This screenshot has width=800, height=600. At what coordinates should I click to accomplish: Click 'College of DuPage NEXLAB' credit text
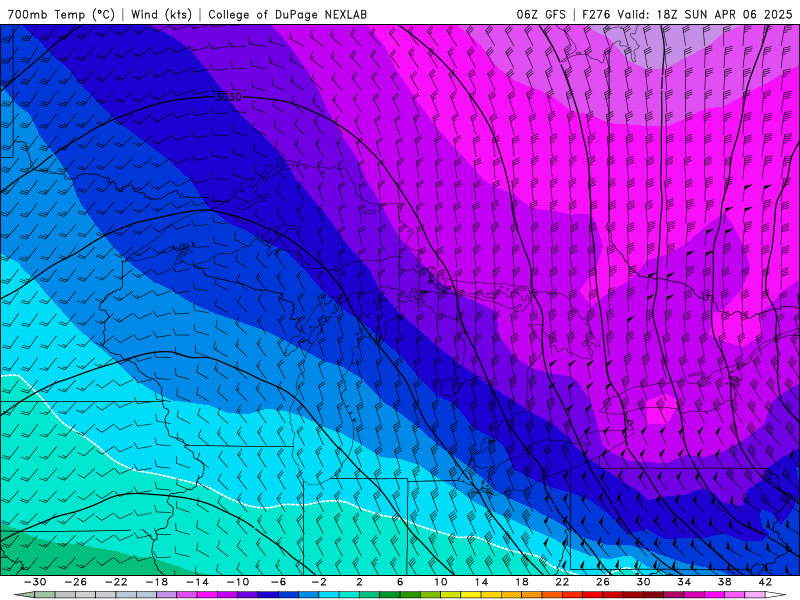[287, 14]
